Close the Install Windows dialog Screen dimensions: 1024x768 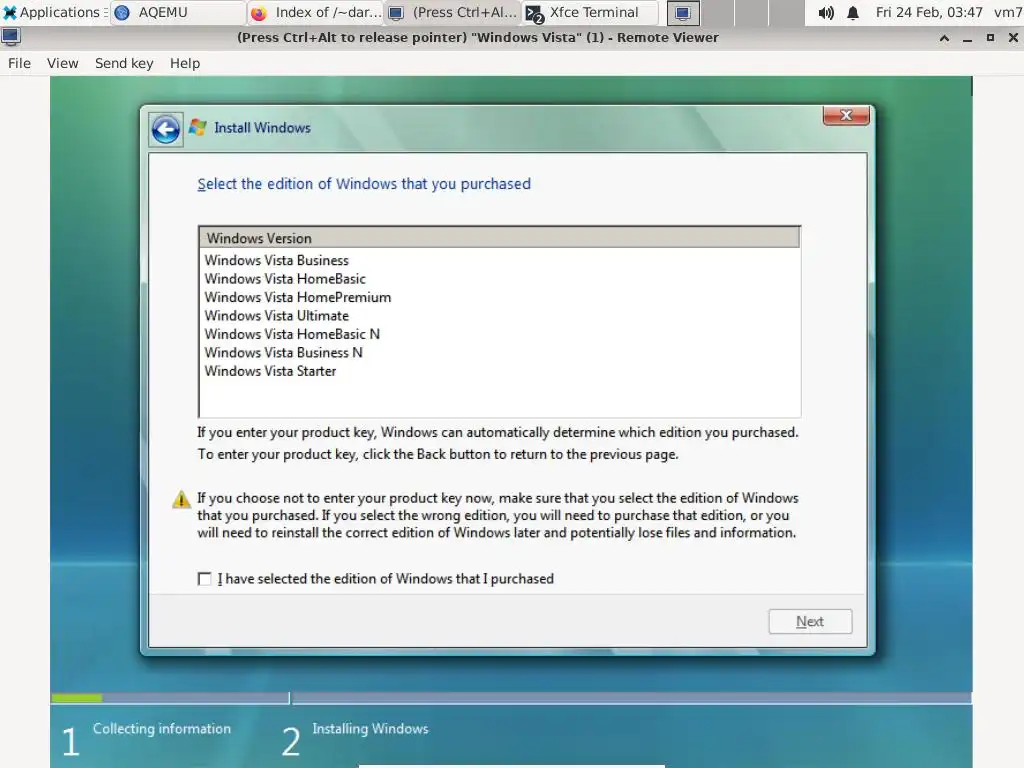point(846,116)
